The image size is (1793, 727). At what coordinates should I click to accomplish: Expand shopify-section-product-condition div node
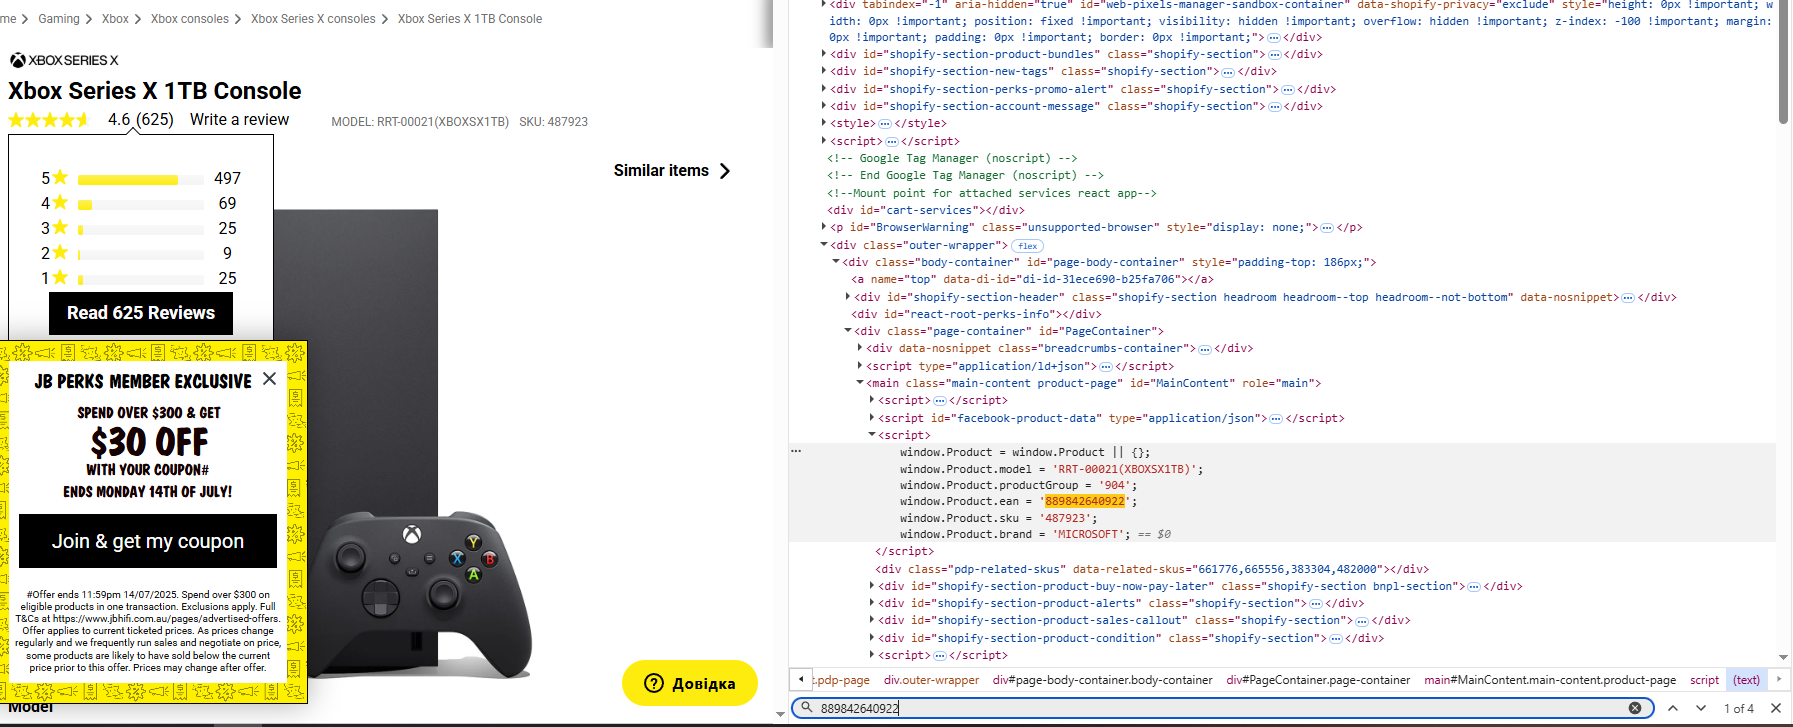[x=872, y=638]
